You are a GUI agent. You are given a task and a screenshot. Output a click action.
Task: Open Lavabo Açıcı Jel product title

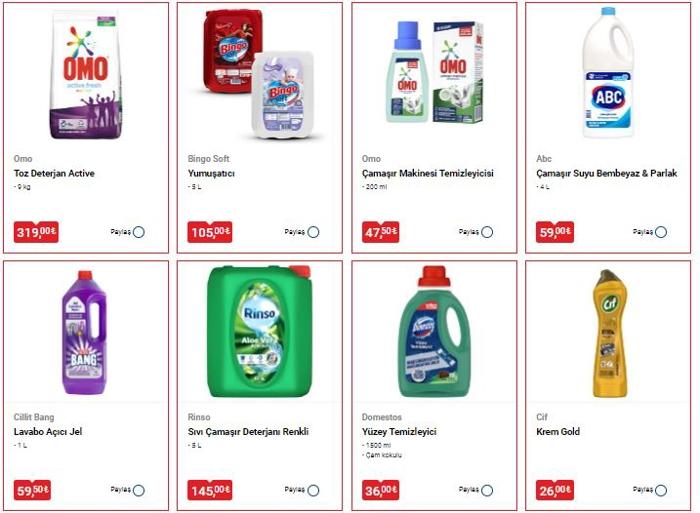tap(48, 432)
